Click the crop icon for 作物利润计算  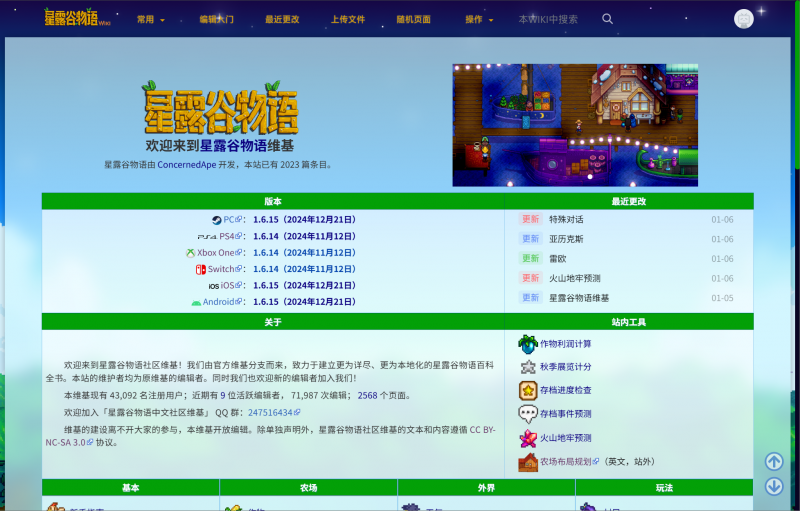(x=528, y=344)
